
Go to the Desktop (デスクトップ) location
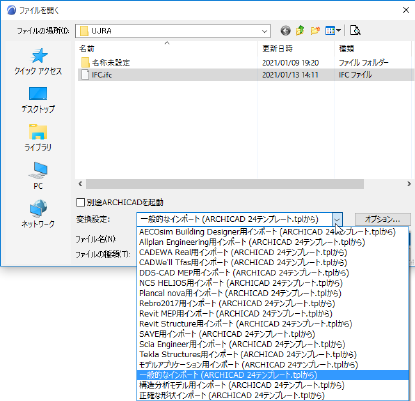click(x=38, y=100)
